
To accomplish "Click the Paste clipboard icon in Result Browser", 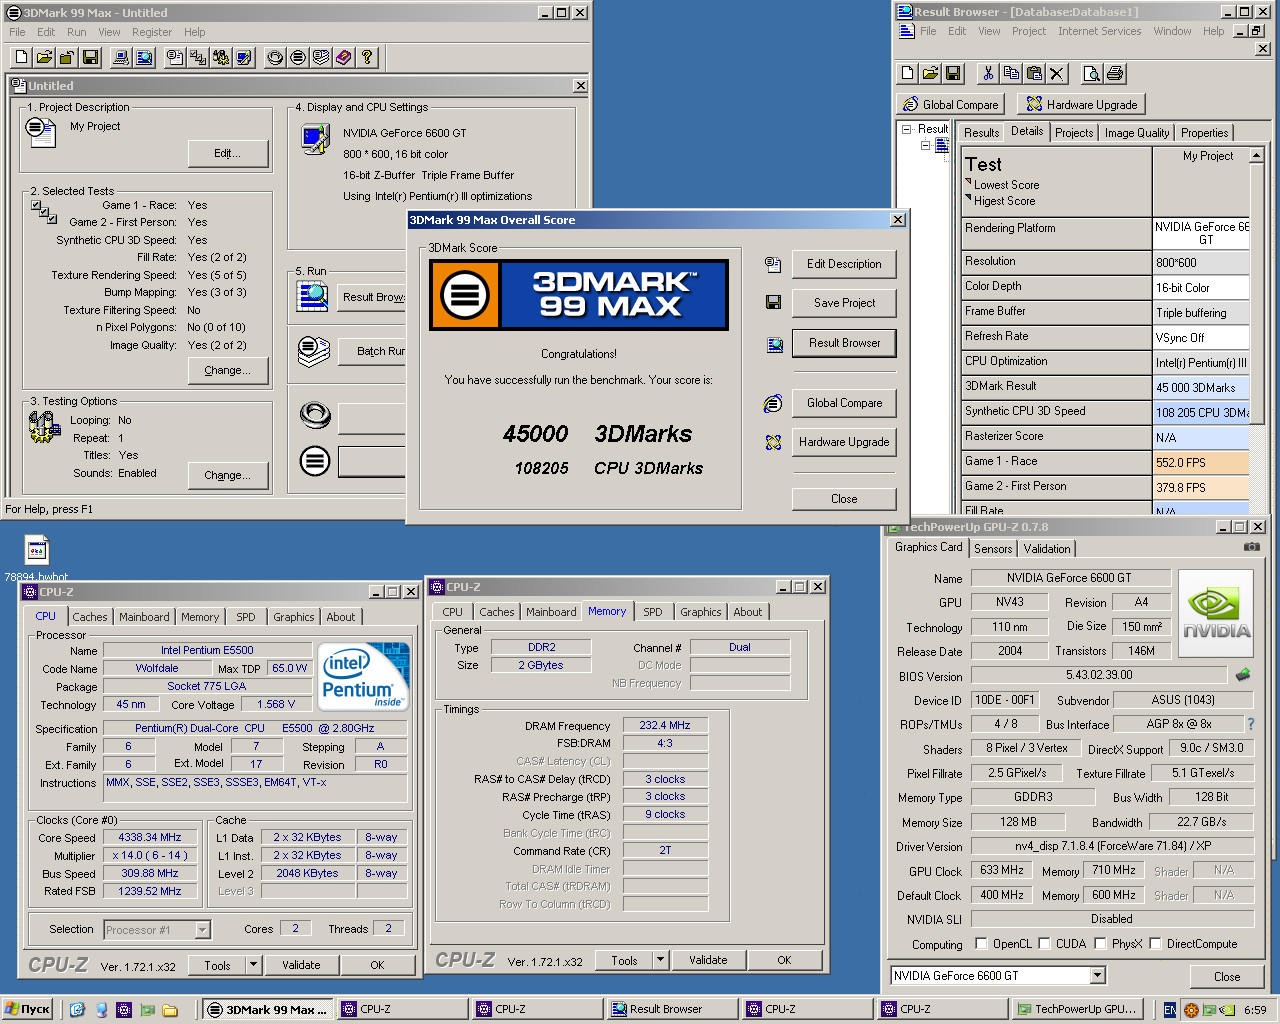I will pos(1034,73).
